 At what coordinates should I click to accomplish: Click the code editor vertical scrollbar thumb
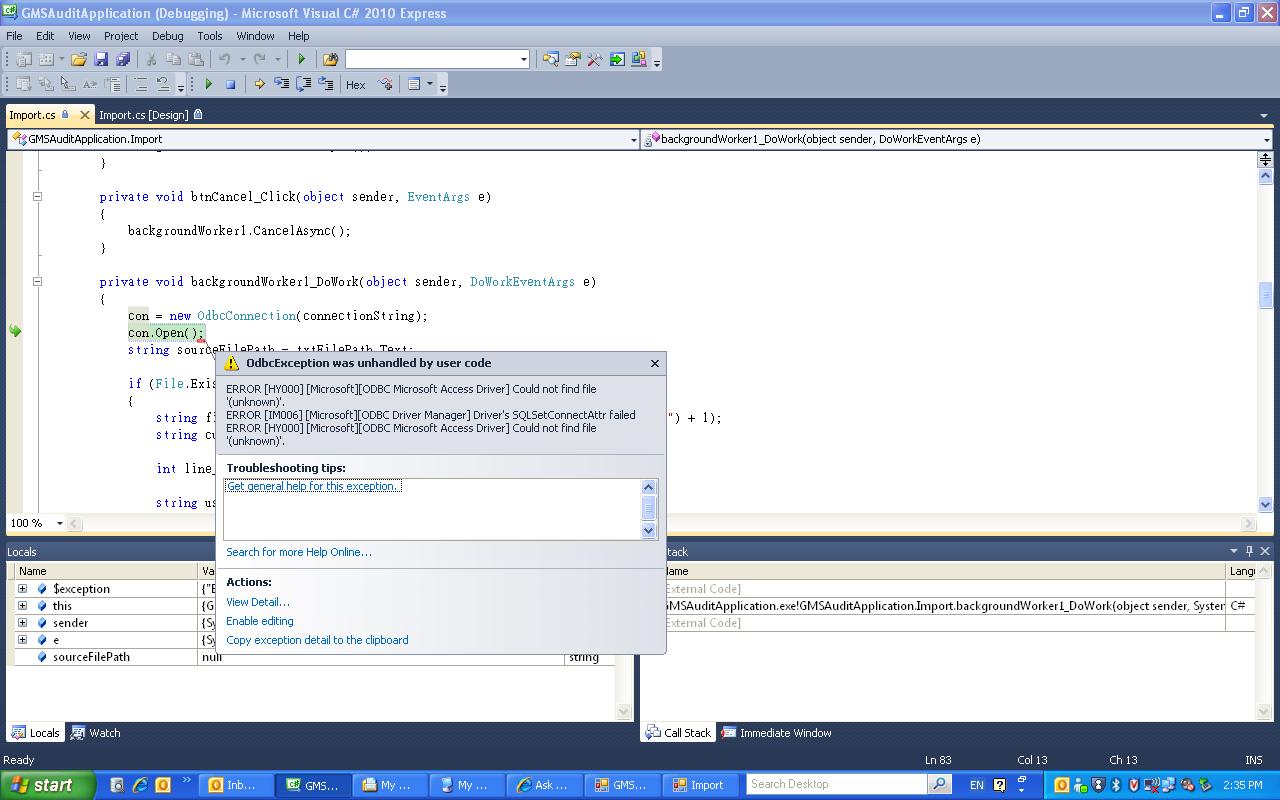coord(1265,295)
